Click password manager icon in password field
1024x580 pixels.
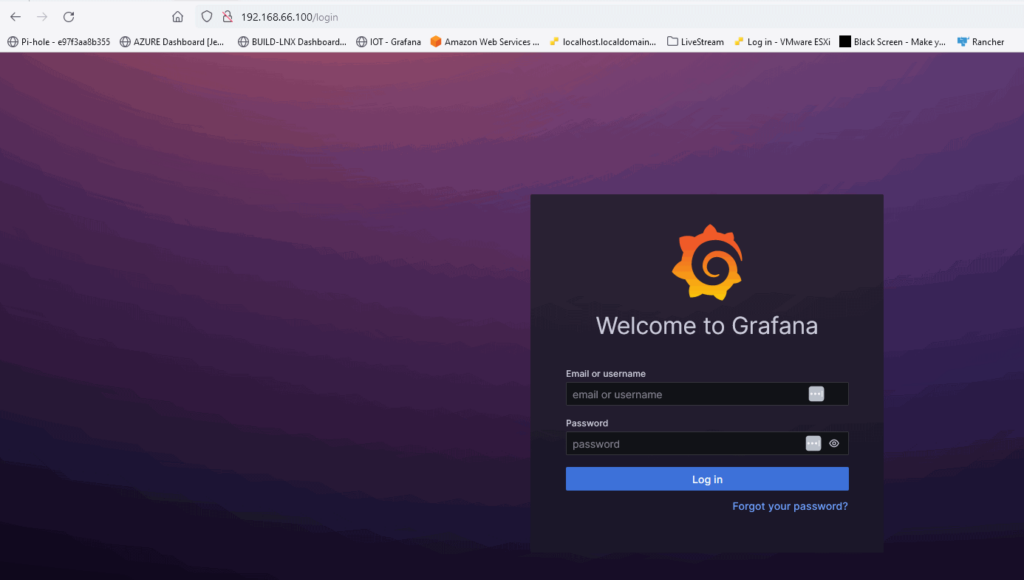pyautogui.click(x=813, y=443)
